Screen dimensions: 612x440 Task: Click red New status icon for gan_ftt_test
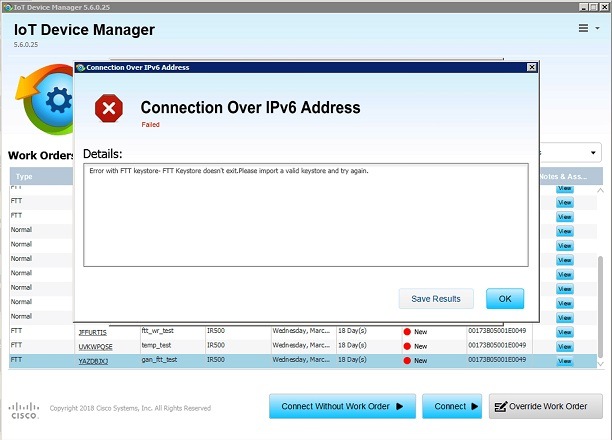pos(407,361)
